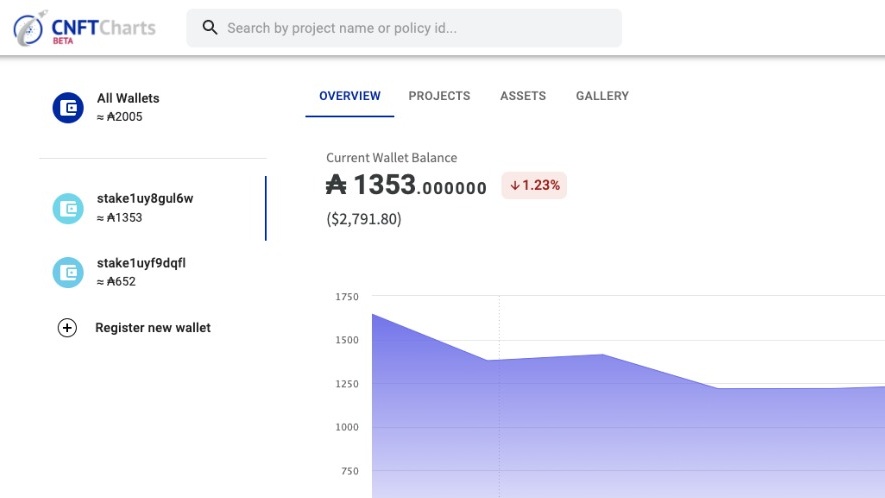Switch to the Gallery tab
This screenshot has height=498, width=885.
(x=602, y=96)
